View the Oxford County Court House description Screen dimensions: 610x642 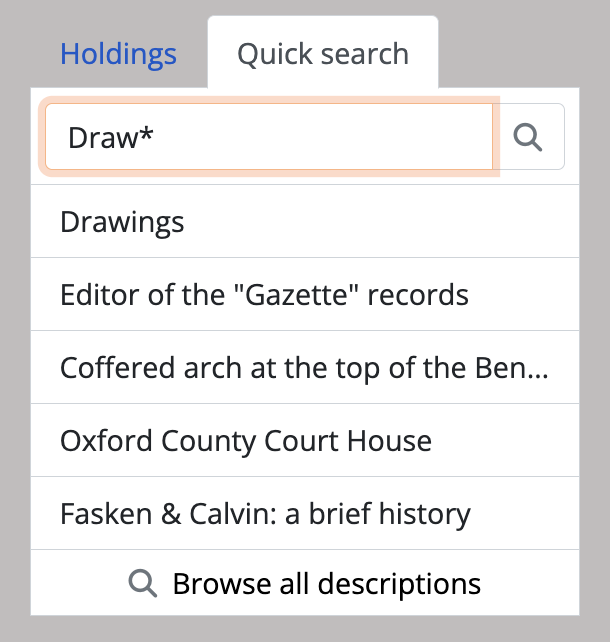pyautogui.click(x=246, y=441)
